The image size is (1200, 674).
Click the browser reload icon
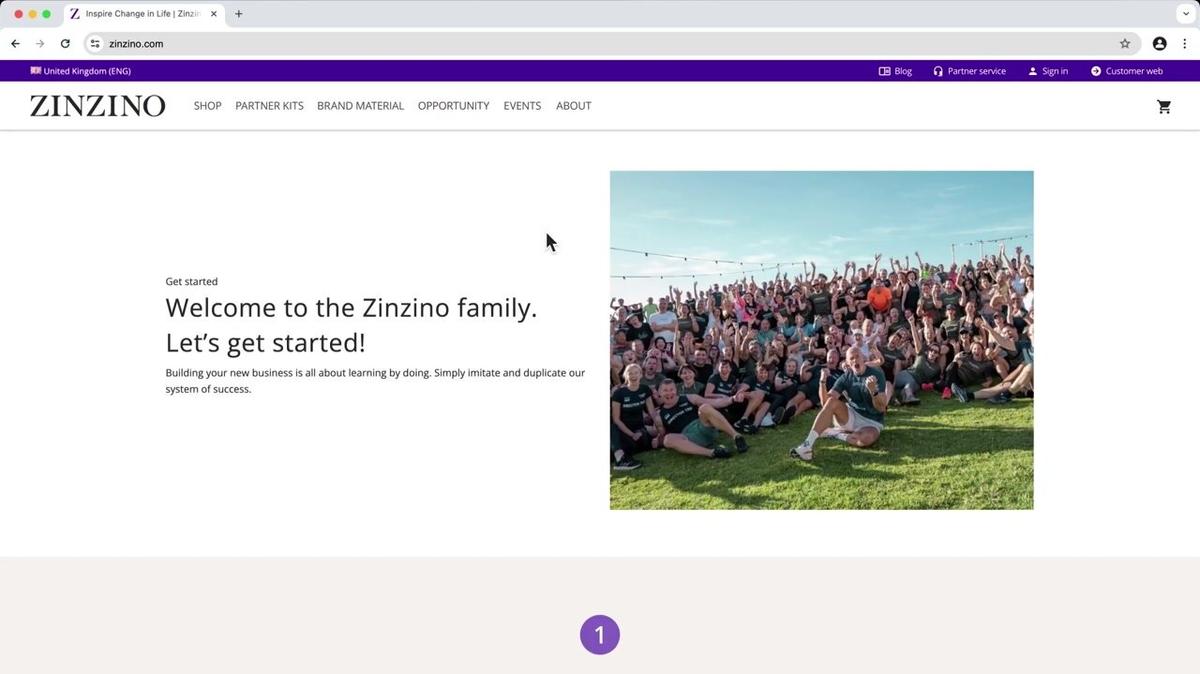coord(65,44)
